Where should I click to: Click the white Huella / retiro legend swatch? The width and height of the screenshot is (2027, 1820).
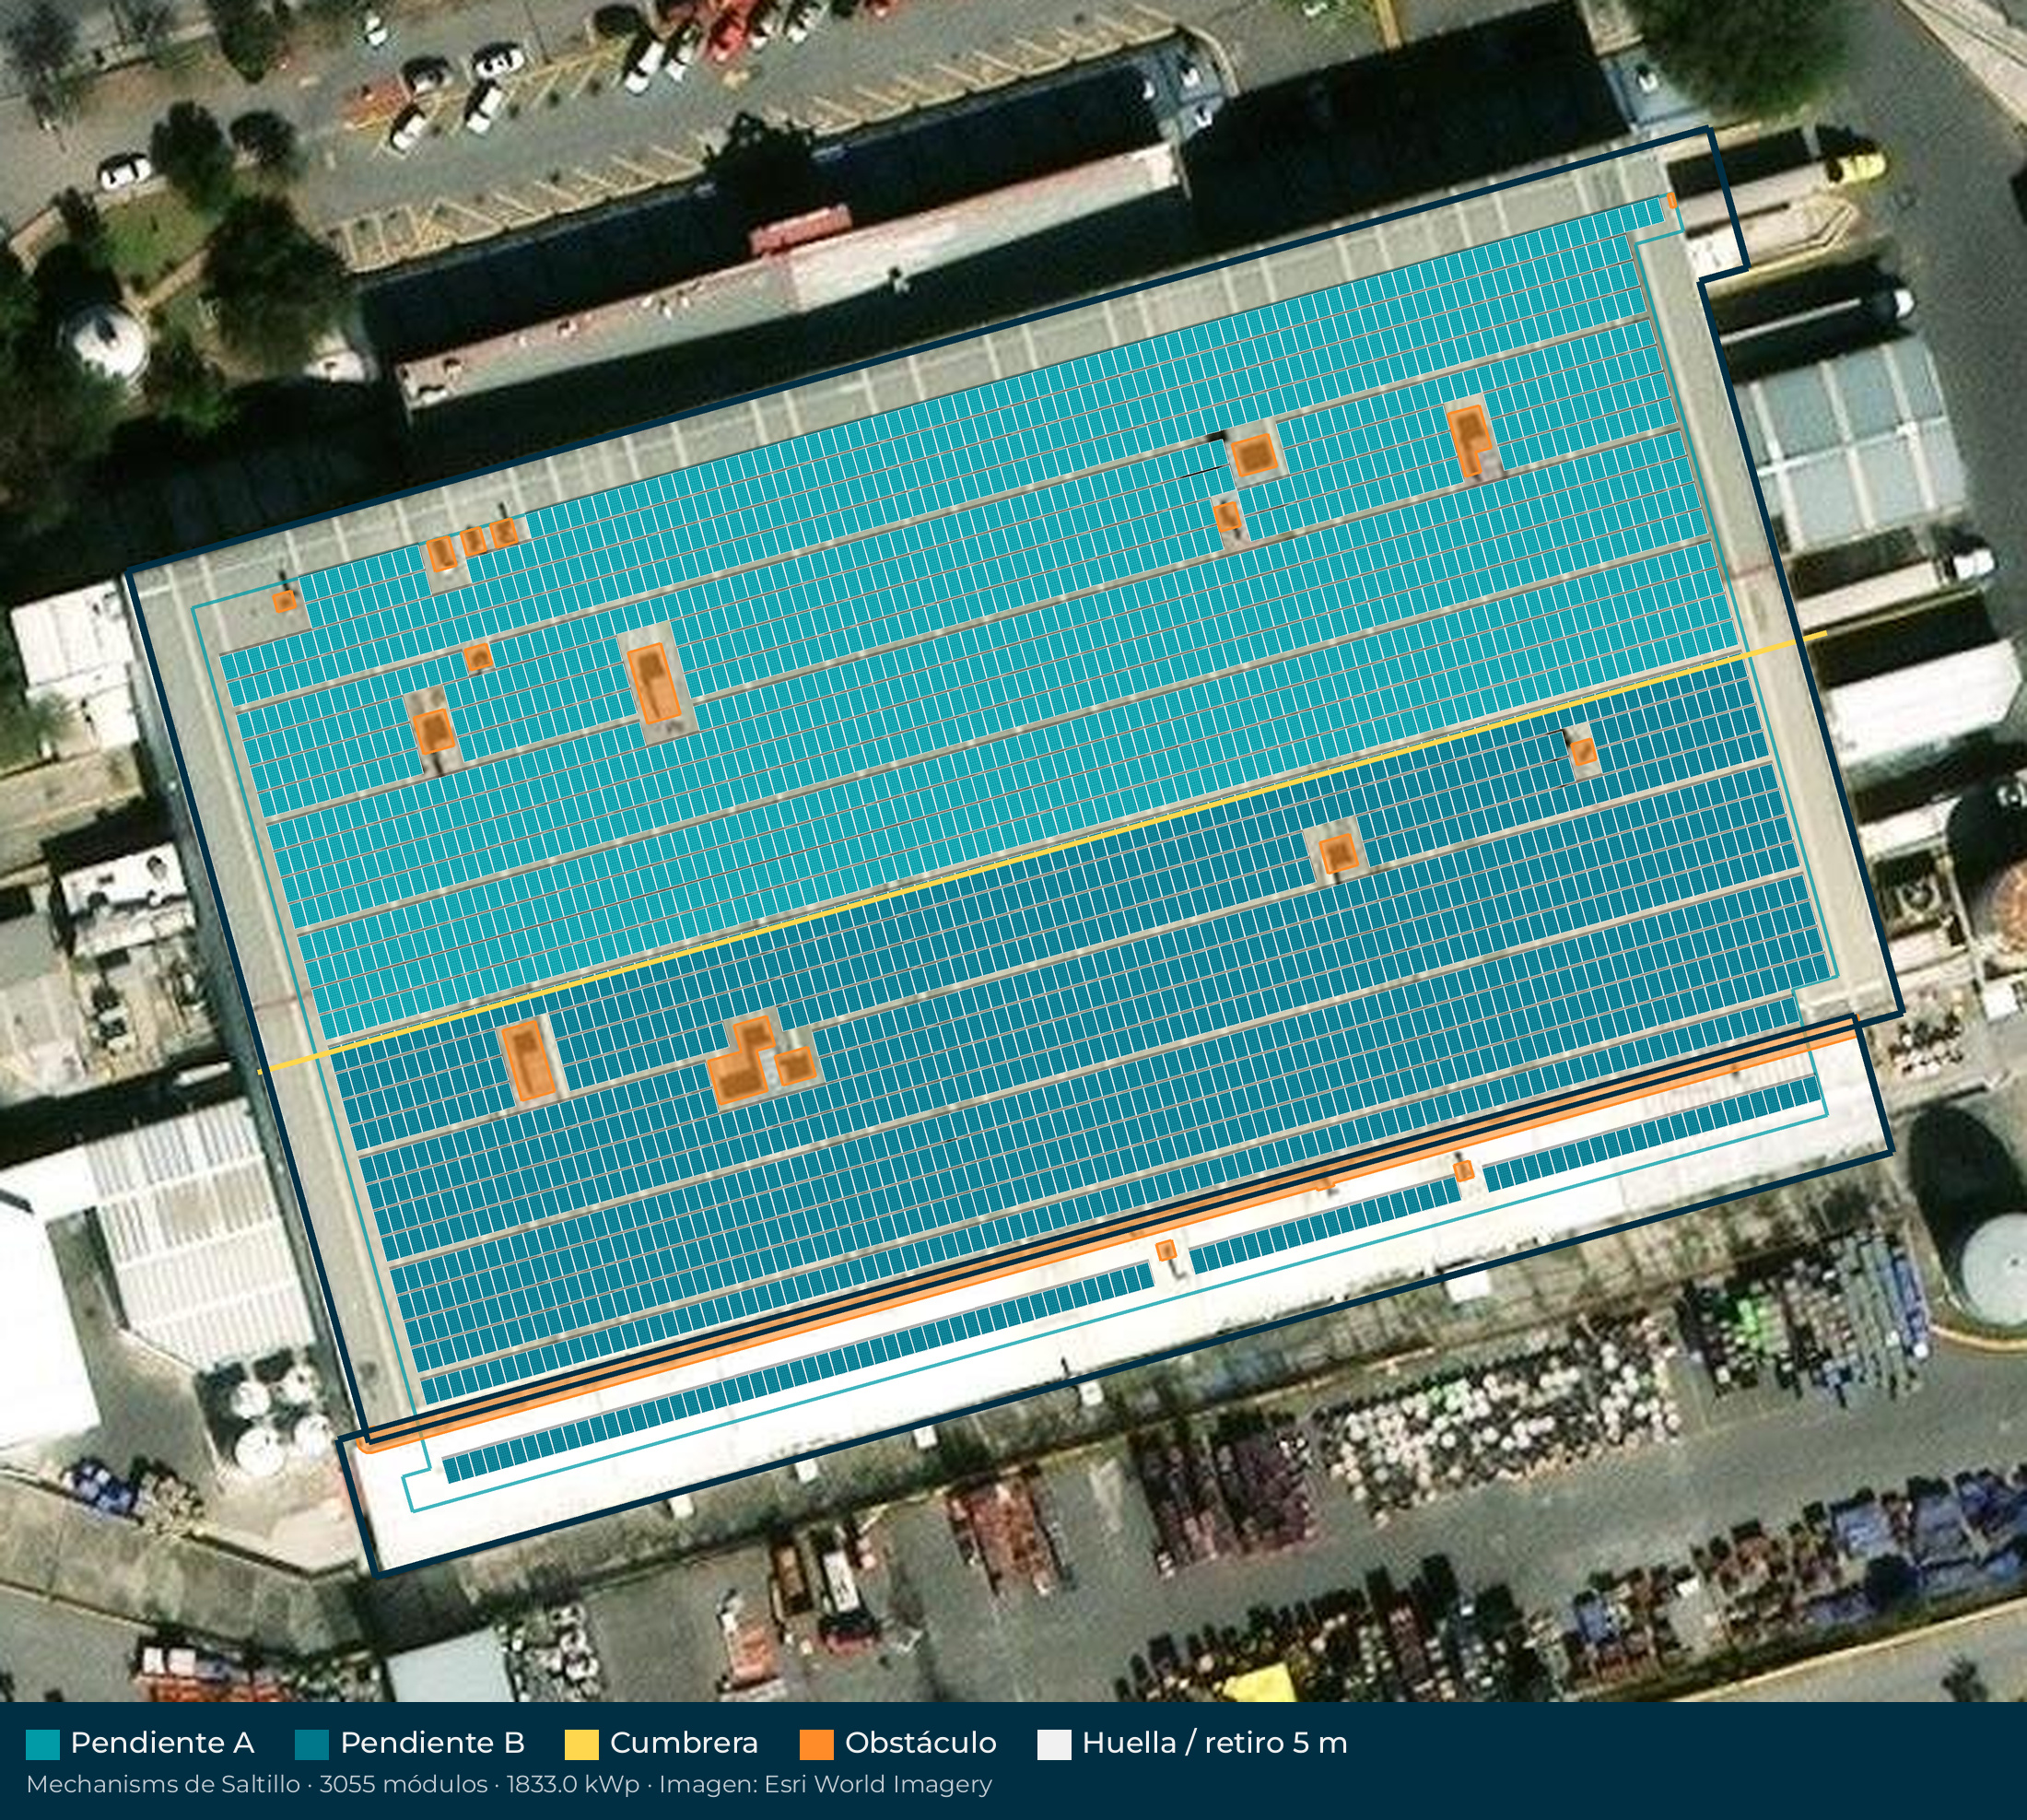coord(1054,1744)
